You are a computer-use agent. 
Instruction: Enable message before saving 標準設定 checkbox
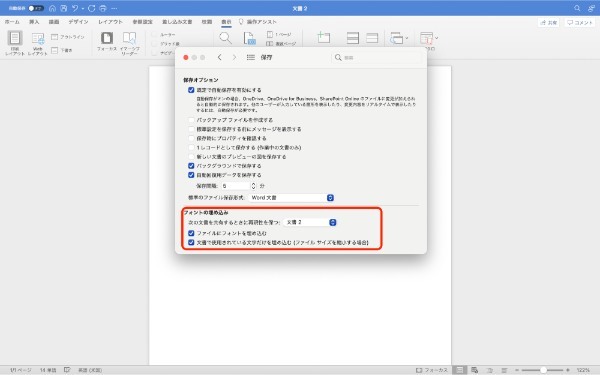(191, 129)
